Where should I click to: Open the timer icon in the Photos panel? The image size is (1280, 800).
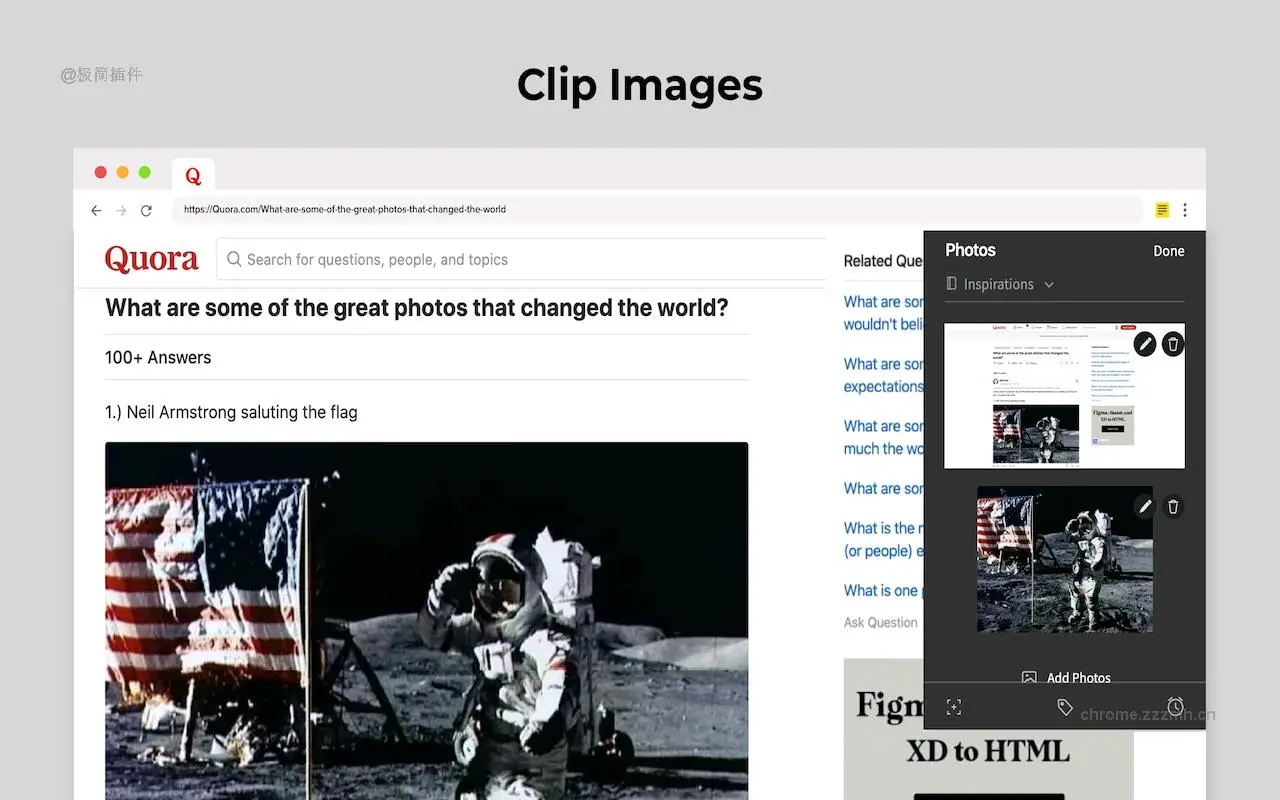[x=1177, y=707]
